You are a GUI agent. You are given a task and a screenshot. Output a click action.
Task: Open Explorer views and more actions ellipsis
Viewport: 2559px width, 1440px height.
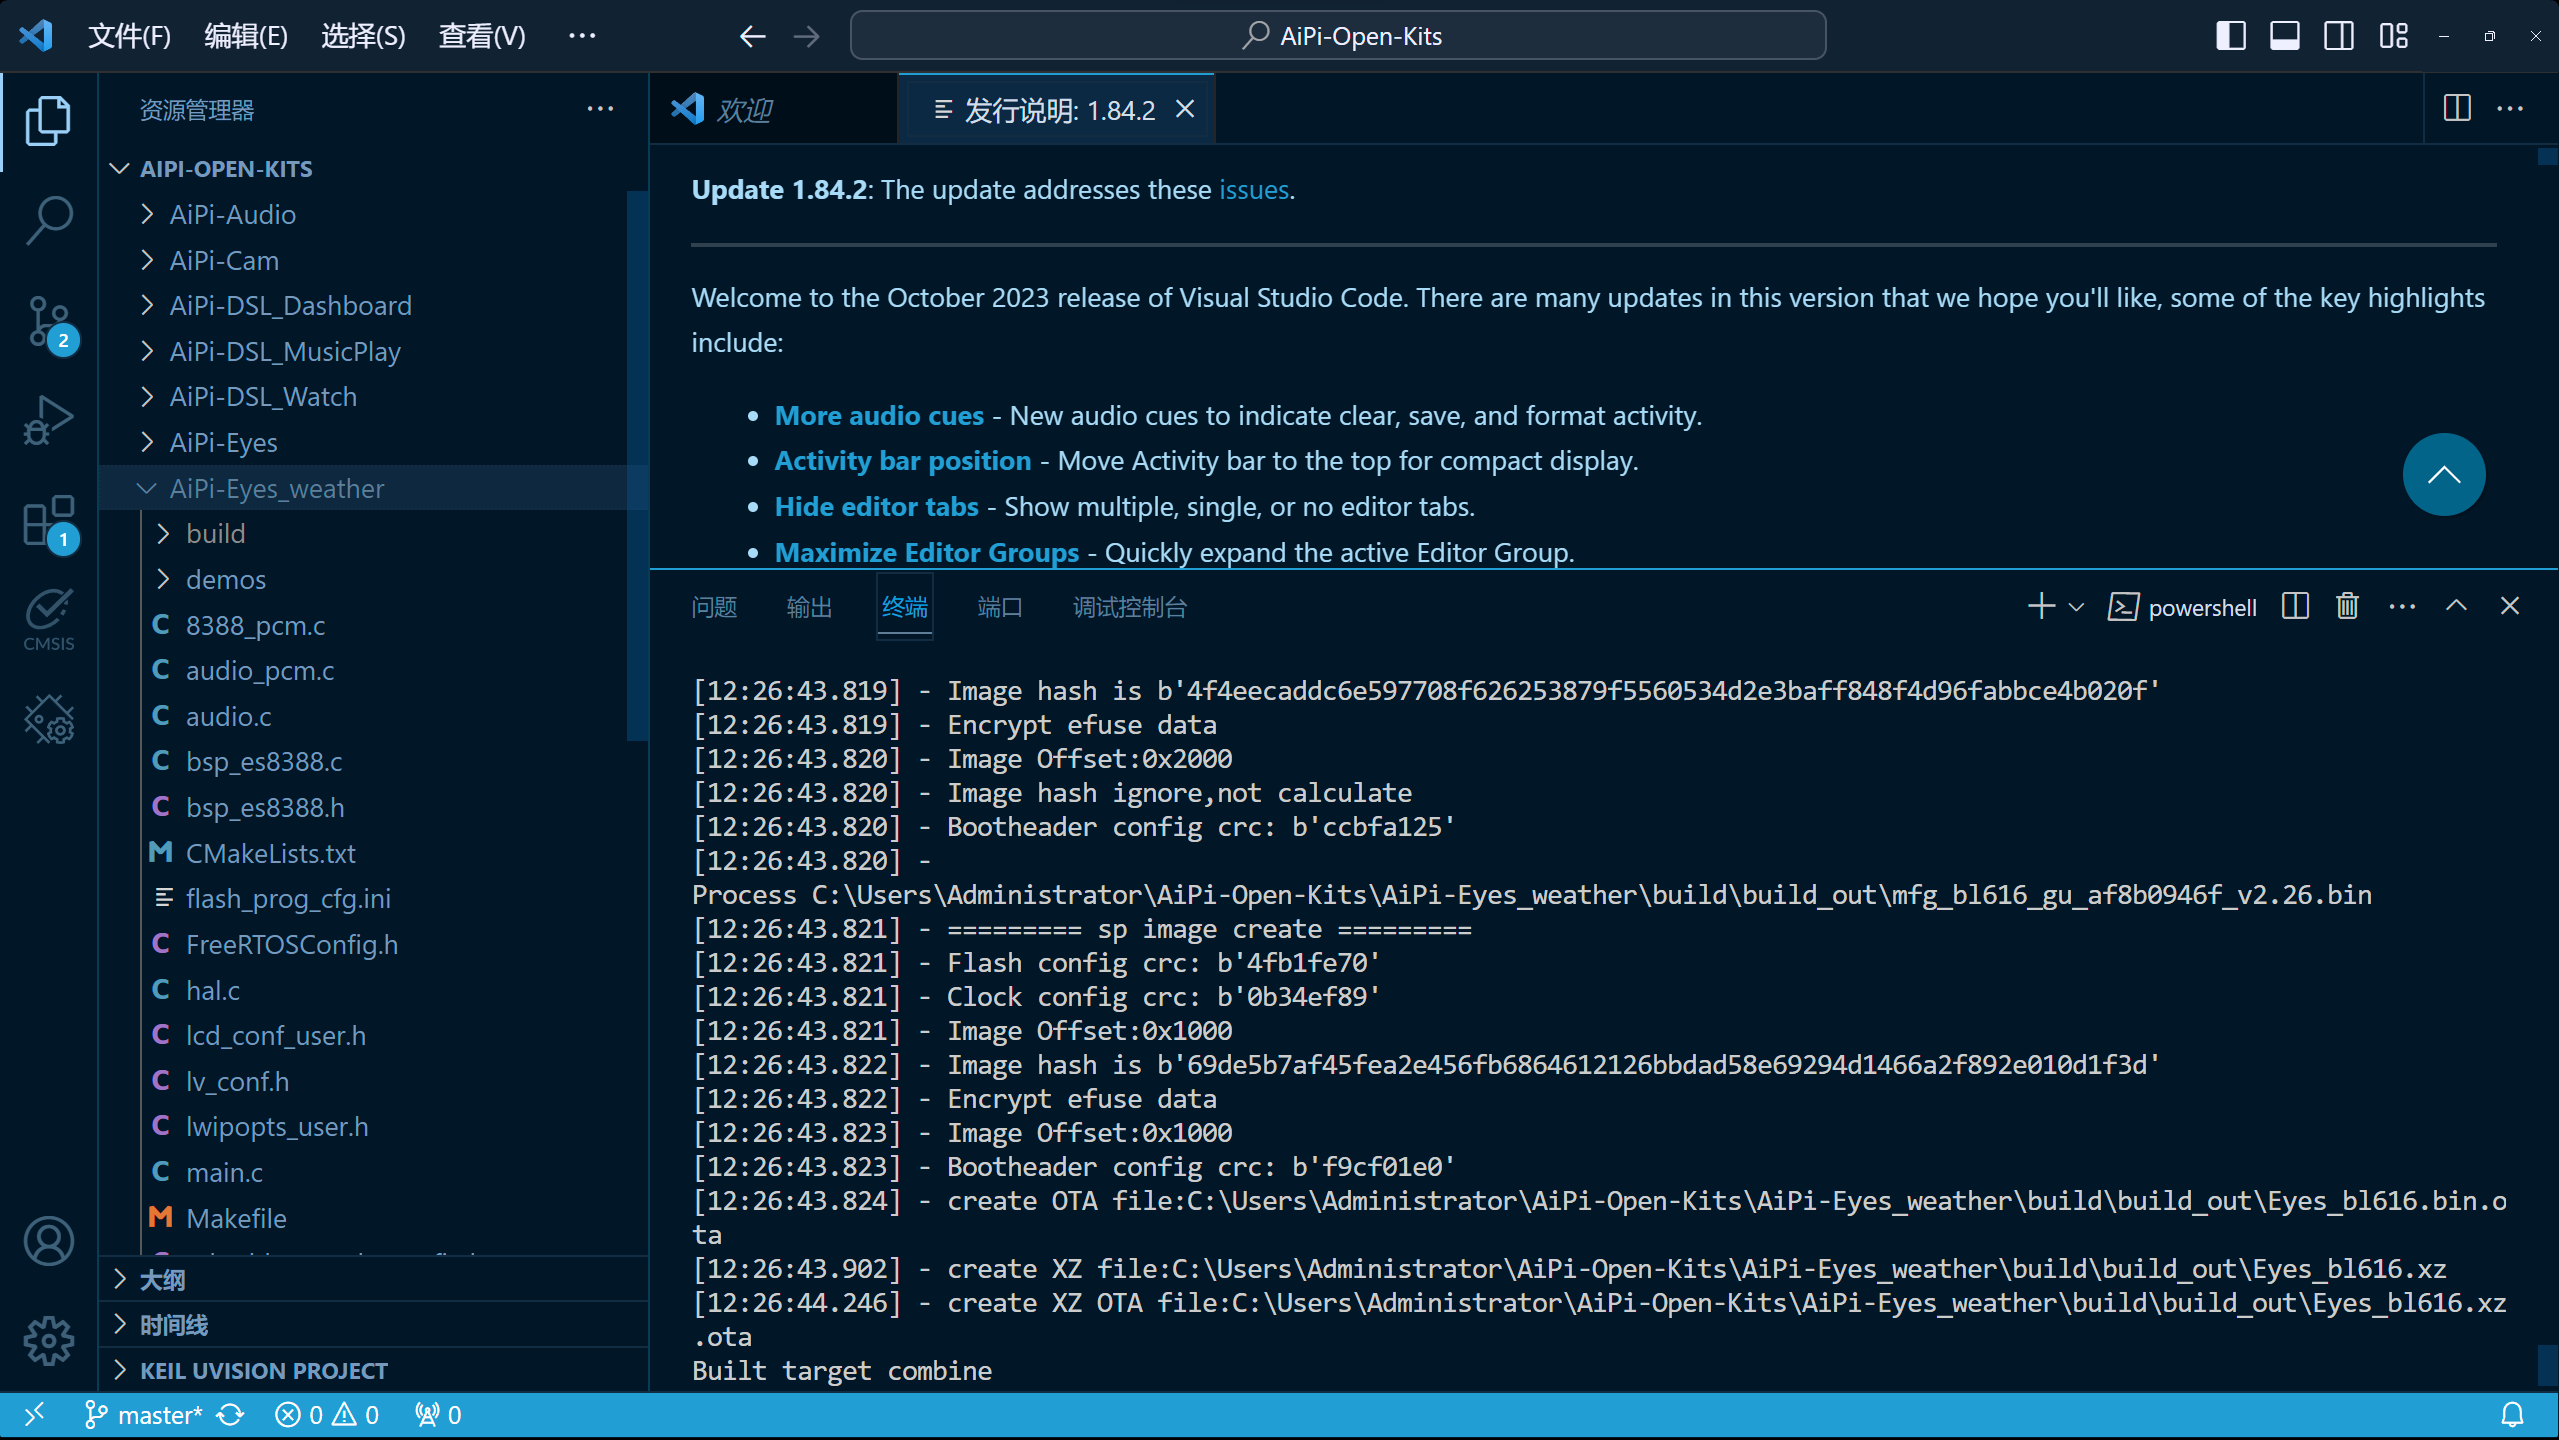coord(600,108)
